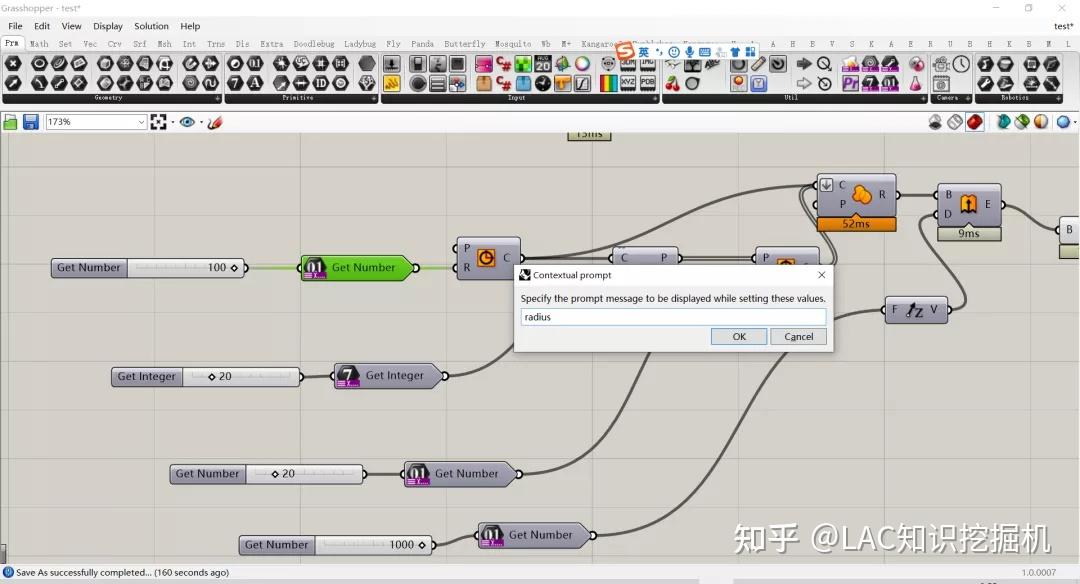Select the rainbow Gradient component icon
Image resolution: width=1080 pixels, height=584 pixels.
[x=609, y=83]
